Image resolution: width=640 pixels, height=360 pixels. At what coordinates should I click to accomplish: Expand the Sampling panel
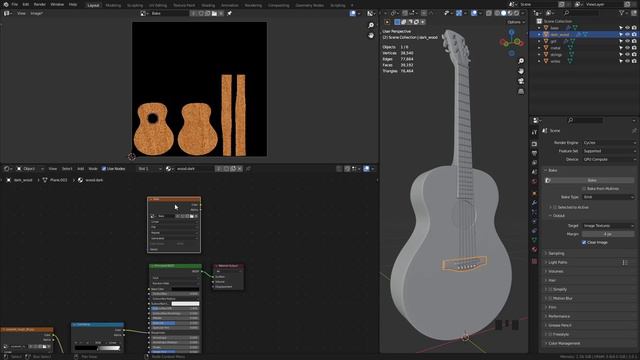pos(590,253)
